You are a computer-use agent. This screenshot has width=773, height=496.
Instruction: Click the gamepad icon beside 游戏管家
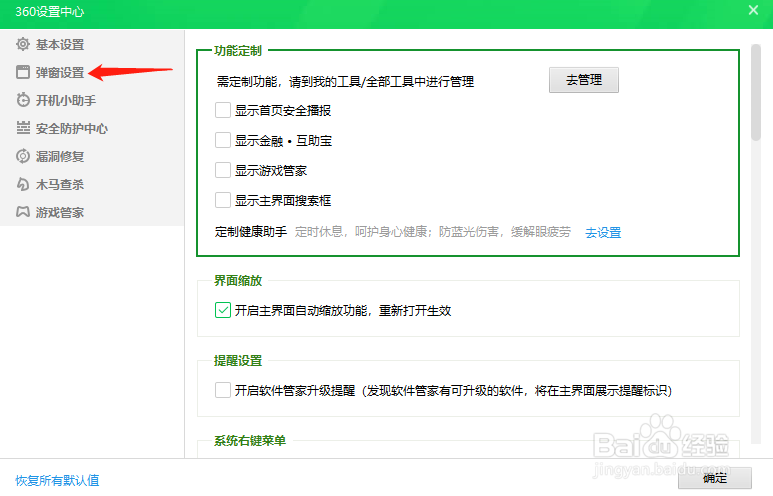23,212
